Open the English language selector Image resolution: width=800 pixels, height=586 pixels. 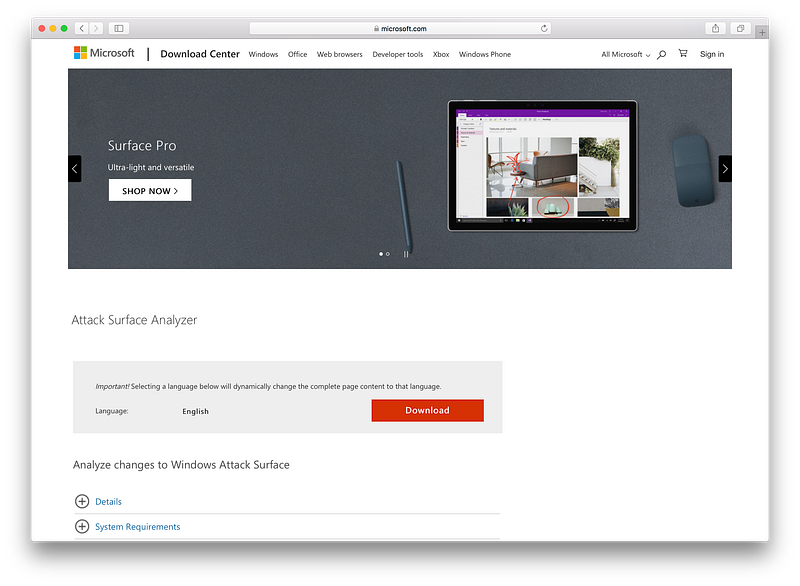click(195, 411)
